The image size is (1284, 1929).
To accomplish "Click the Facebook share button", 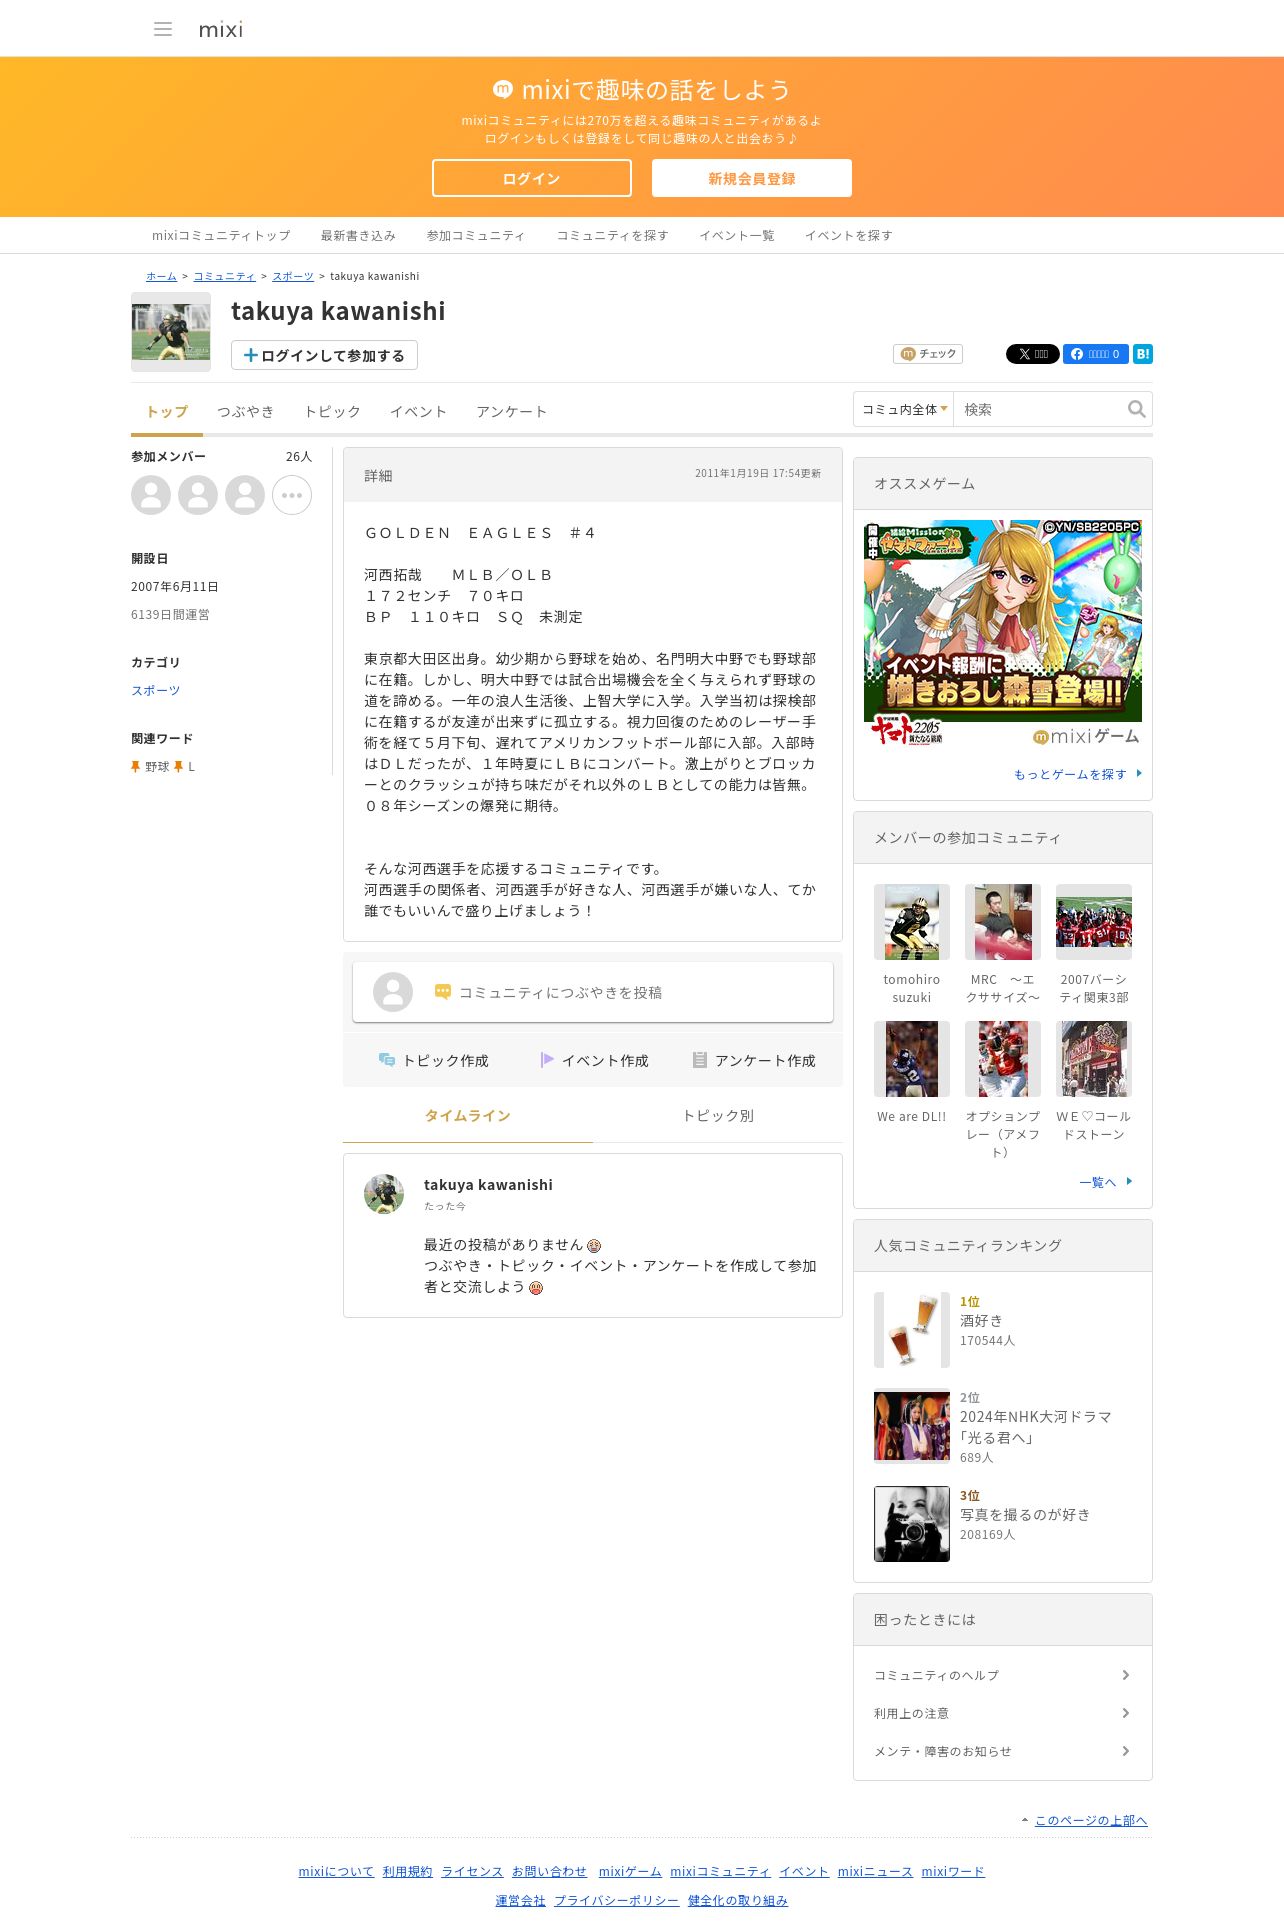I will 1095,354.
